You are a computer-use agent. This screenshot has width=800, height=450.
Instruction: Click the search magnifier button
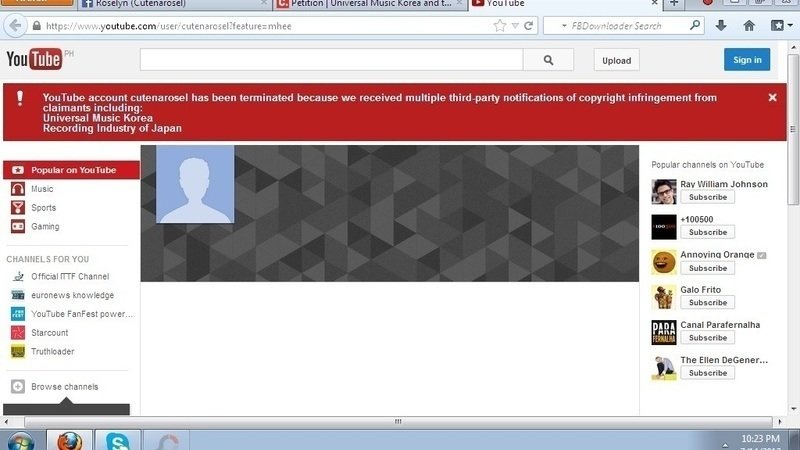[548, 60]
